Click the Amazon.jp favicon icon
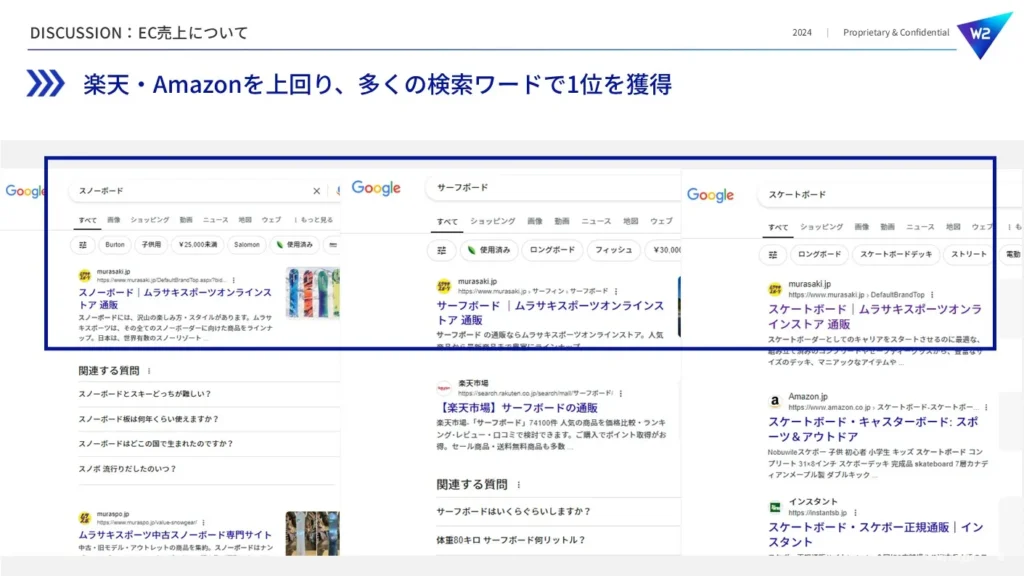The image size is (1024, 576). (x=775, y=401)
